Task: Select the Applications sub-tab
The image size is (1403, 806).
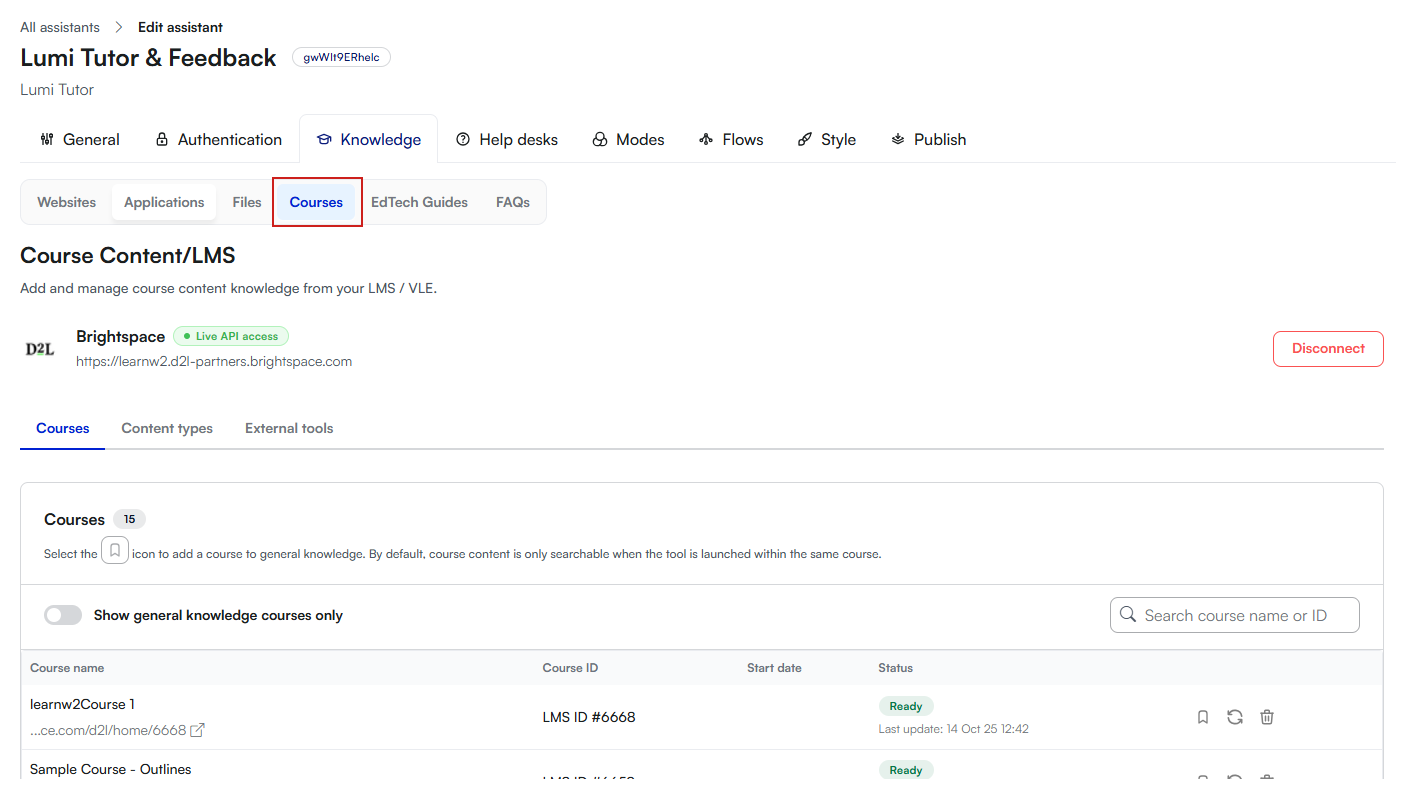Action: tap(164, 202)
